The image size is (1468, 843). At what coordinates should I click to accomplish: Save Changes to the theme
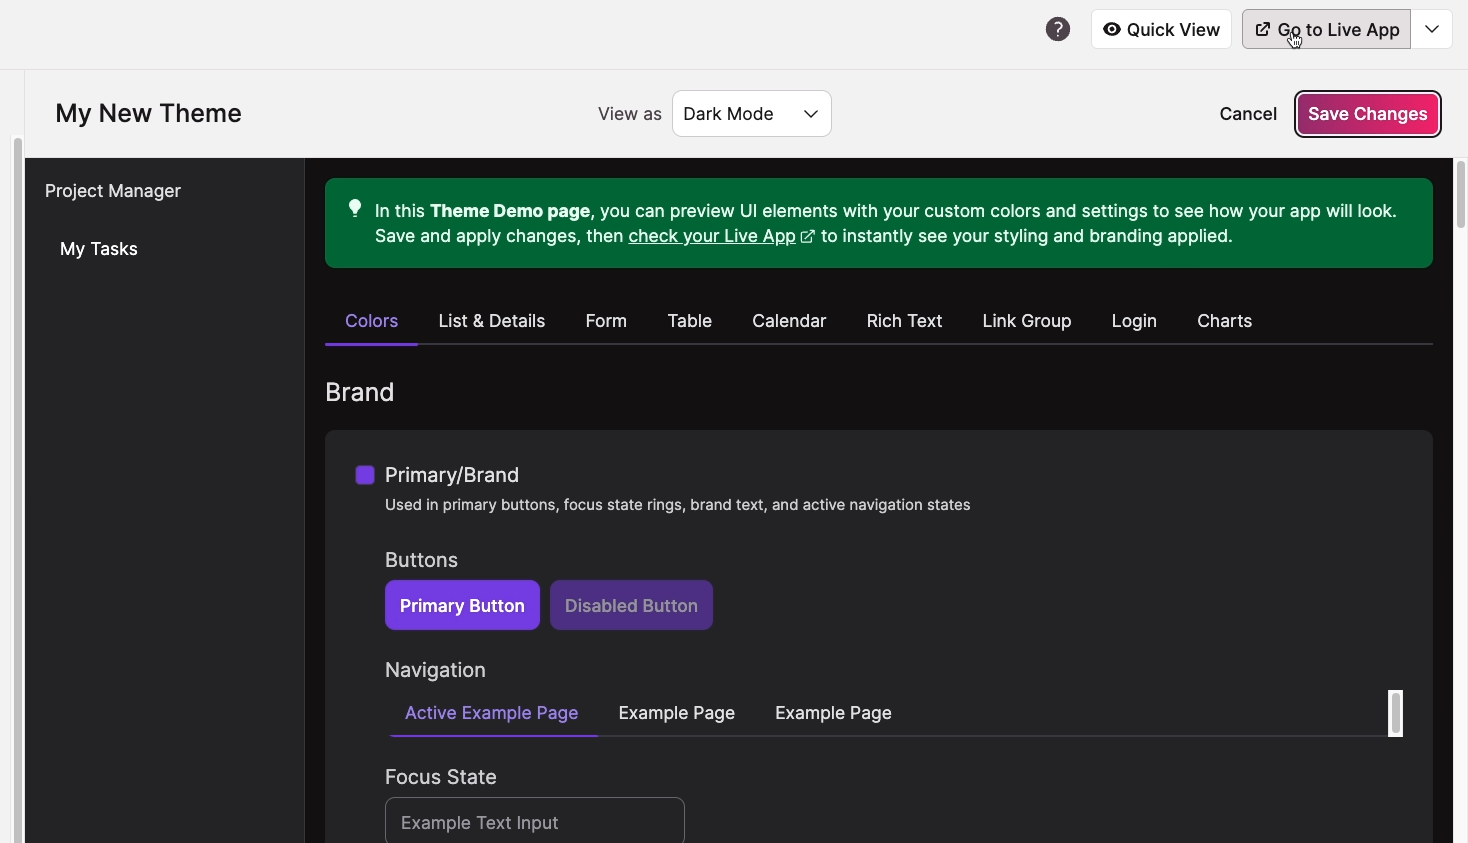(x=1368, y=114)
